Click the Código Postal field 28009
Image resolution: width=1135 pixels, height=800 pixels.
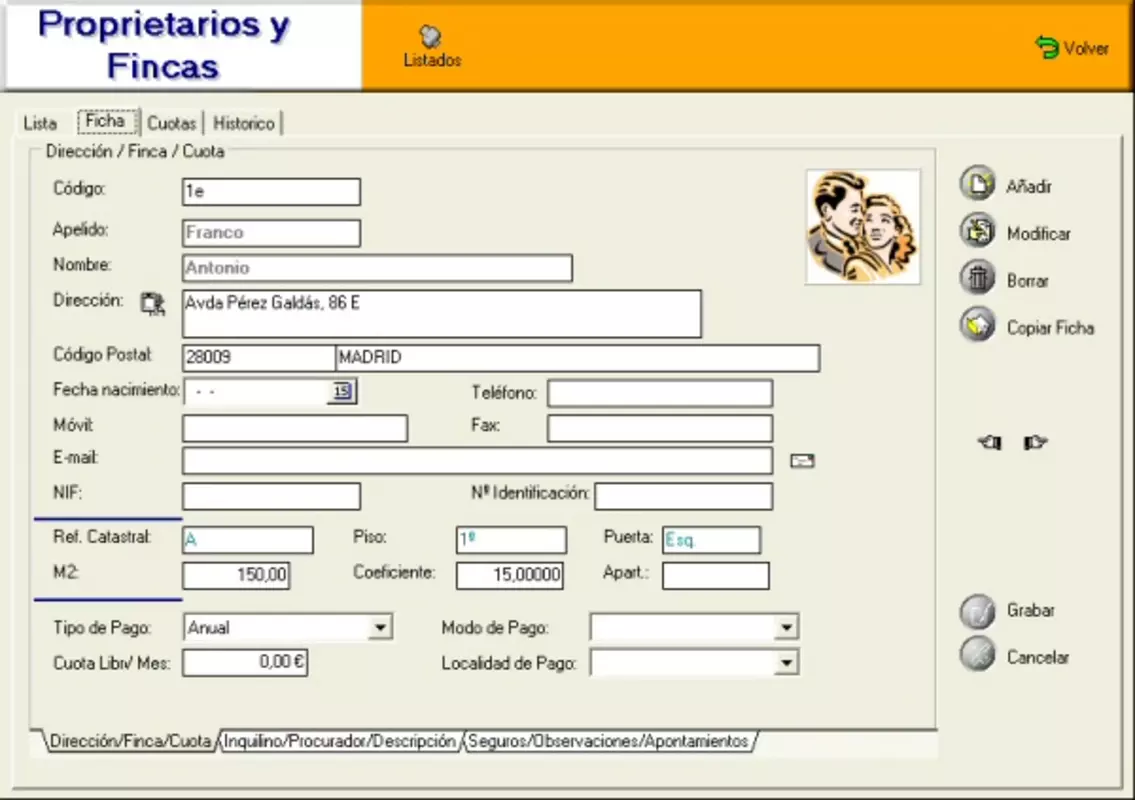click(x=258, y=358)
